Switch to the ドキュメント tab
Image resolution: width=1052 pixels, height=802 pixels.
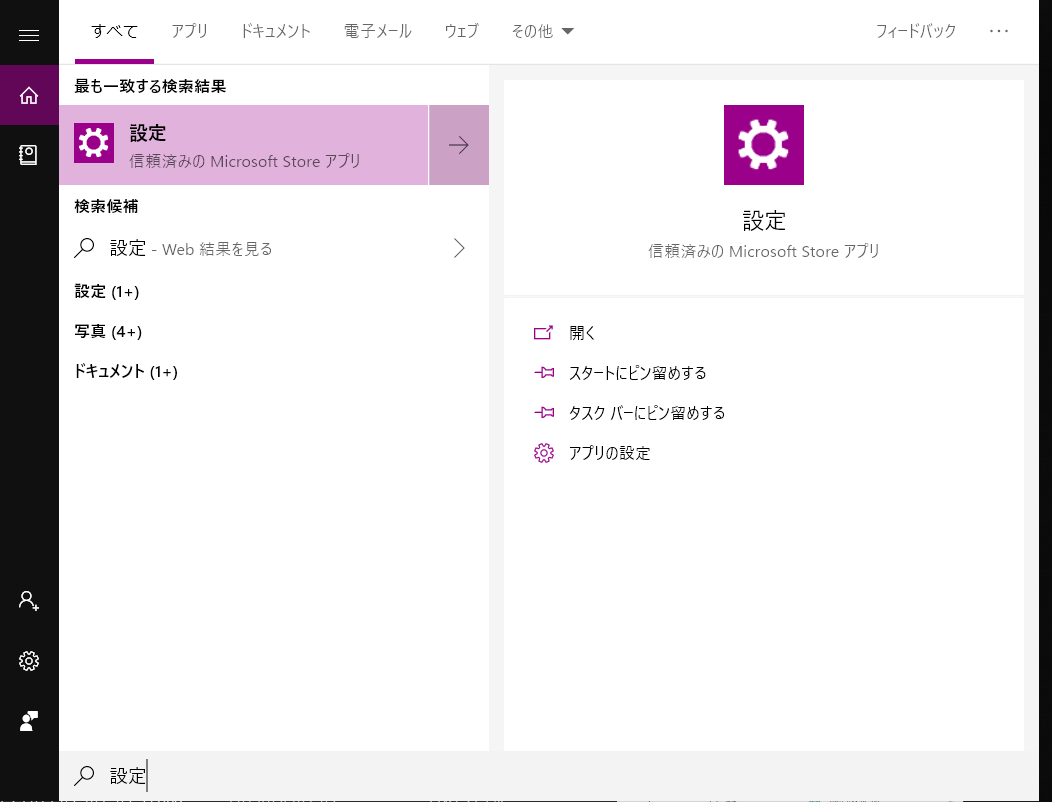coord(276,31)
